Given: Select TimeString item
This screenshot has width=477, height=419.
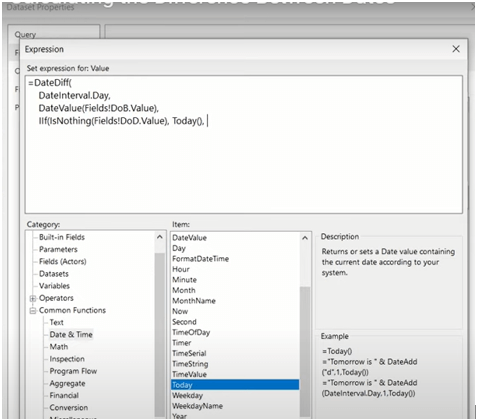Looking at the screenshot, I should pyautogui.click(x=190, y=364).
